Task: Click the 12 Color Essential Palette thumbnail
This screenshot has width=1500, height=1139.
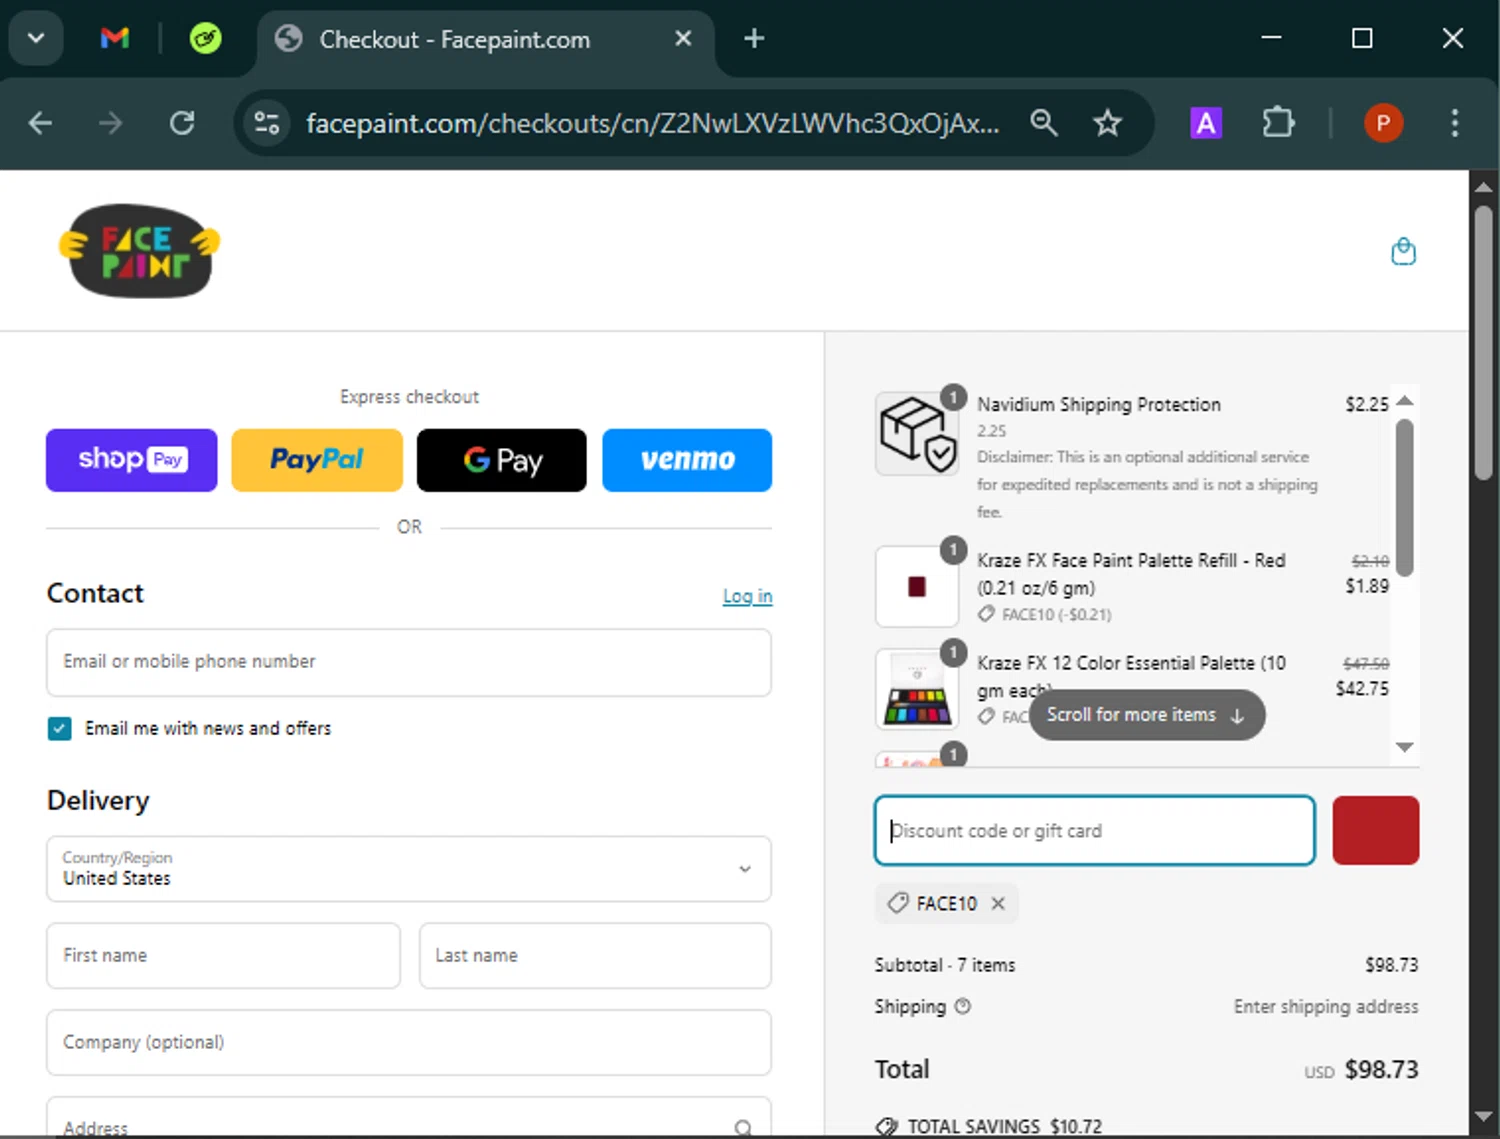Action: [x=917, y=690]
